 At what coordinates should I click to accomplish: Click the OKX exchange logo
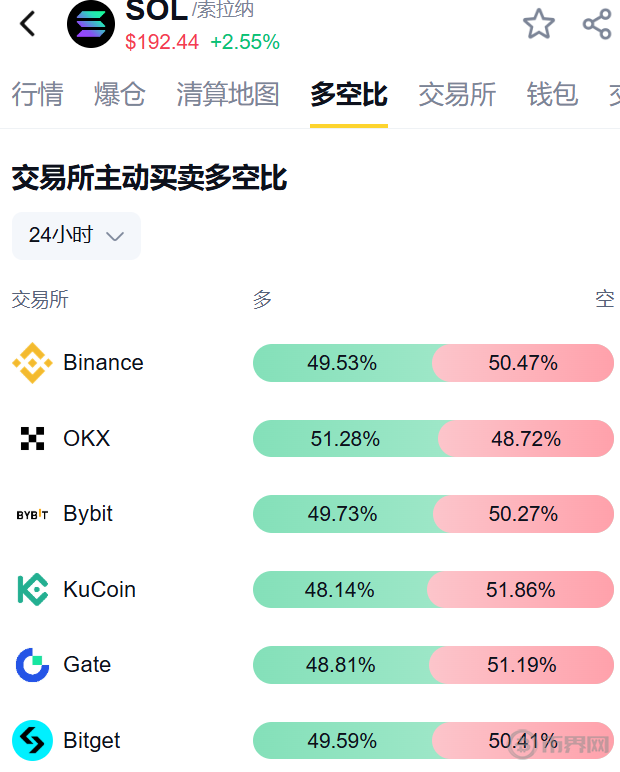tap(32, 438)
